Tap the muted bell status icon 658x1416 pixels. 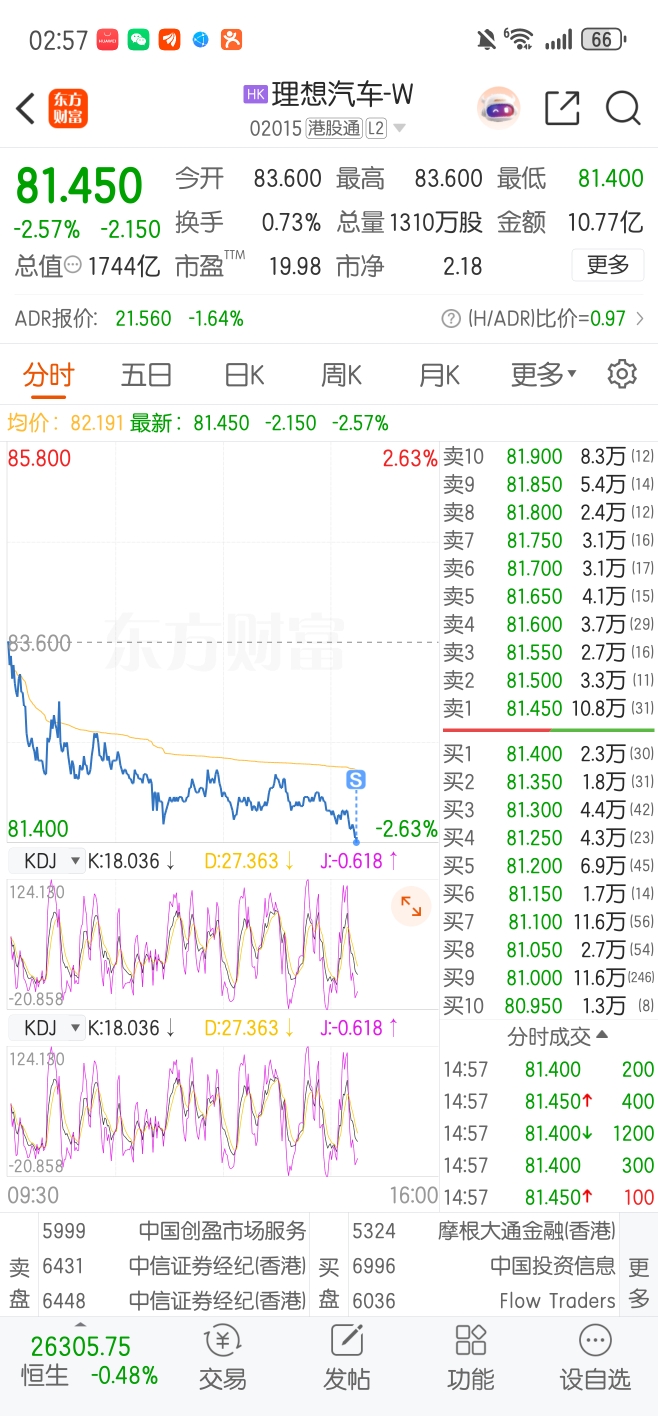click(486, 40)
